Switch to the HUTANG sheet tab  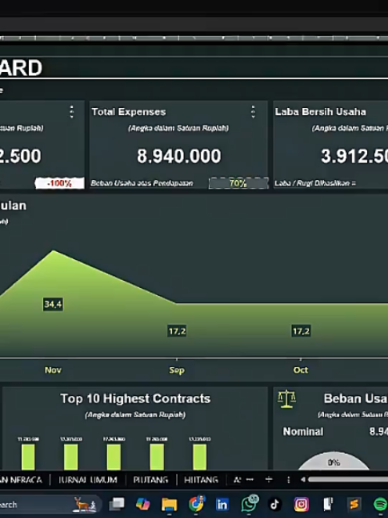201,480
